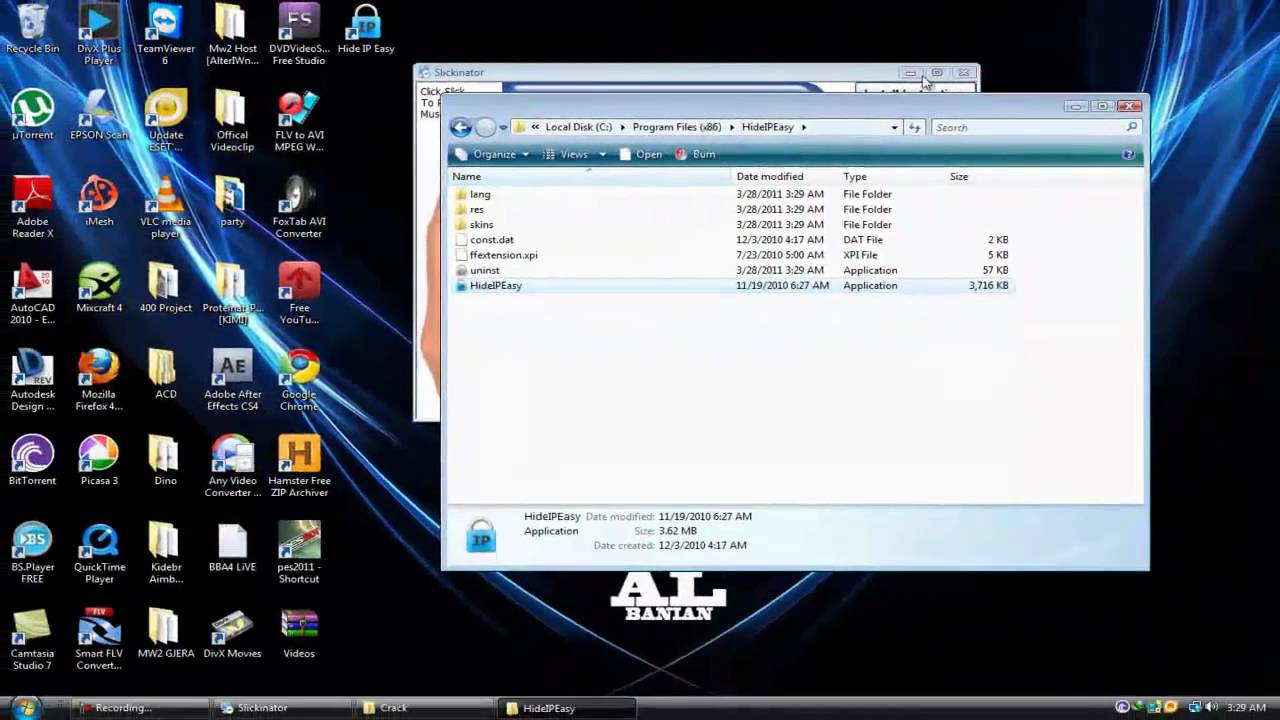Open Hamster Free ZIP Archiver icon
The width and height of the screenshot is (1280, 720).
[298, 467]
